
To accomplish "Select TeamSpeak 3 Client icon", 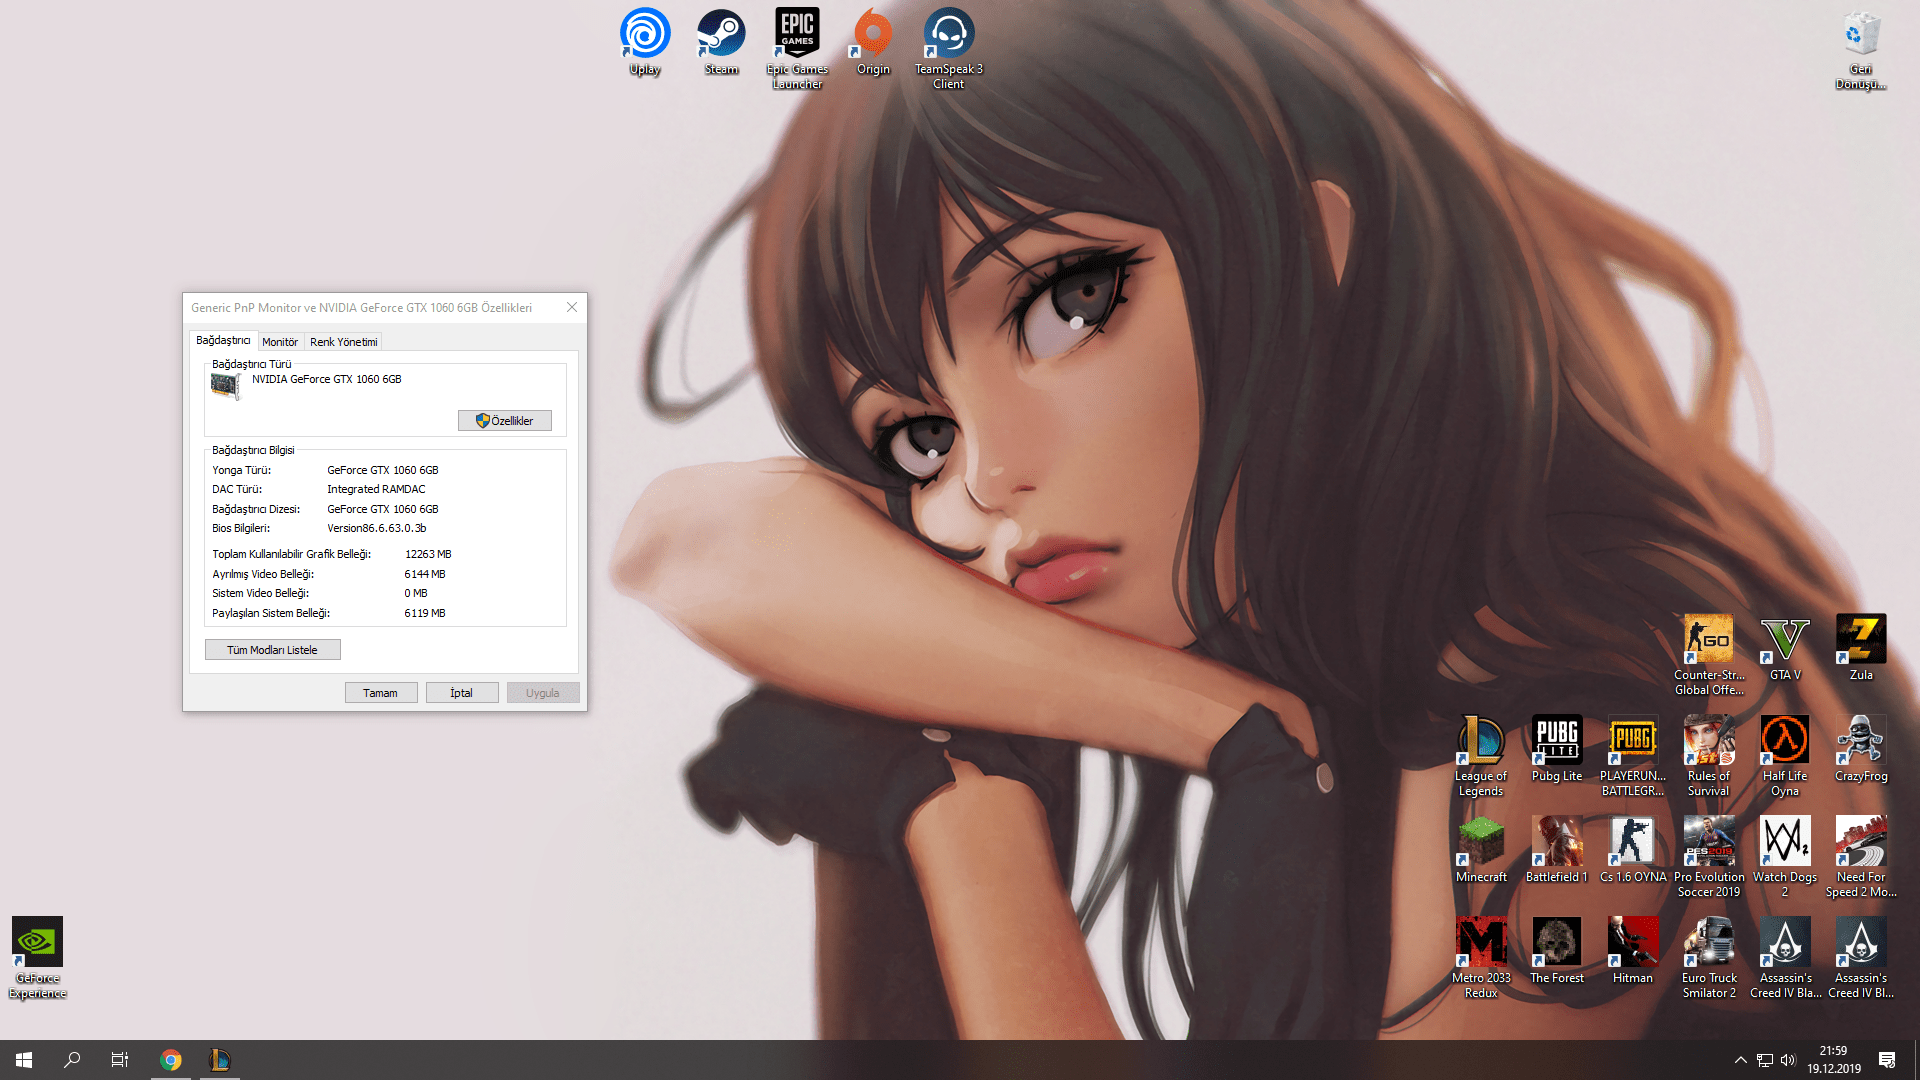I will pos(948,35).
